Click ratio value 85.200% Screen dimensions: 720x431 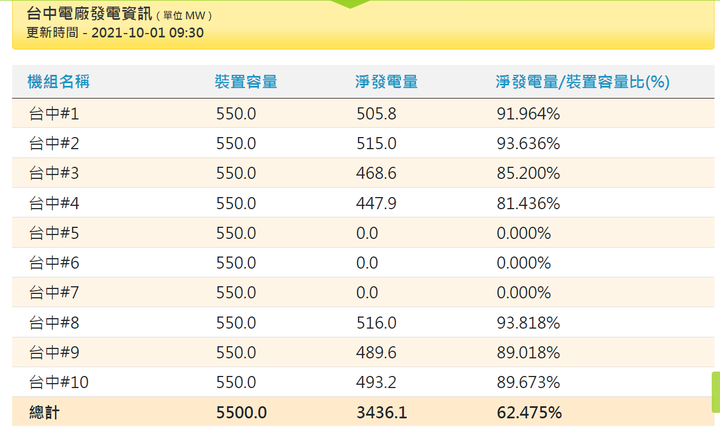tap(529, 174)
